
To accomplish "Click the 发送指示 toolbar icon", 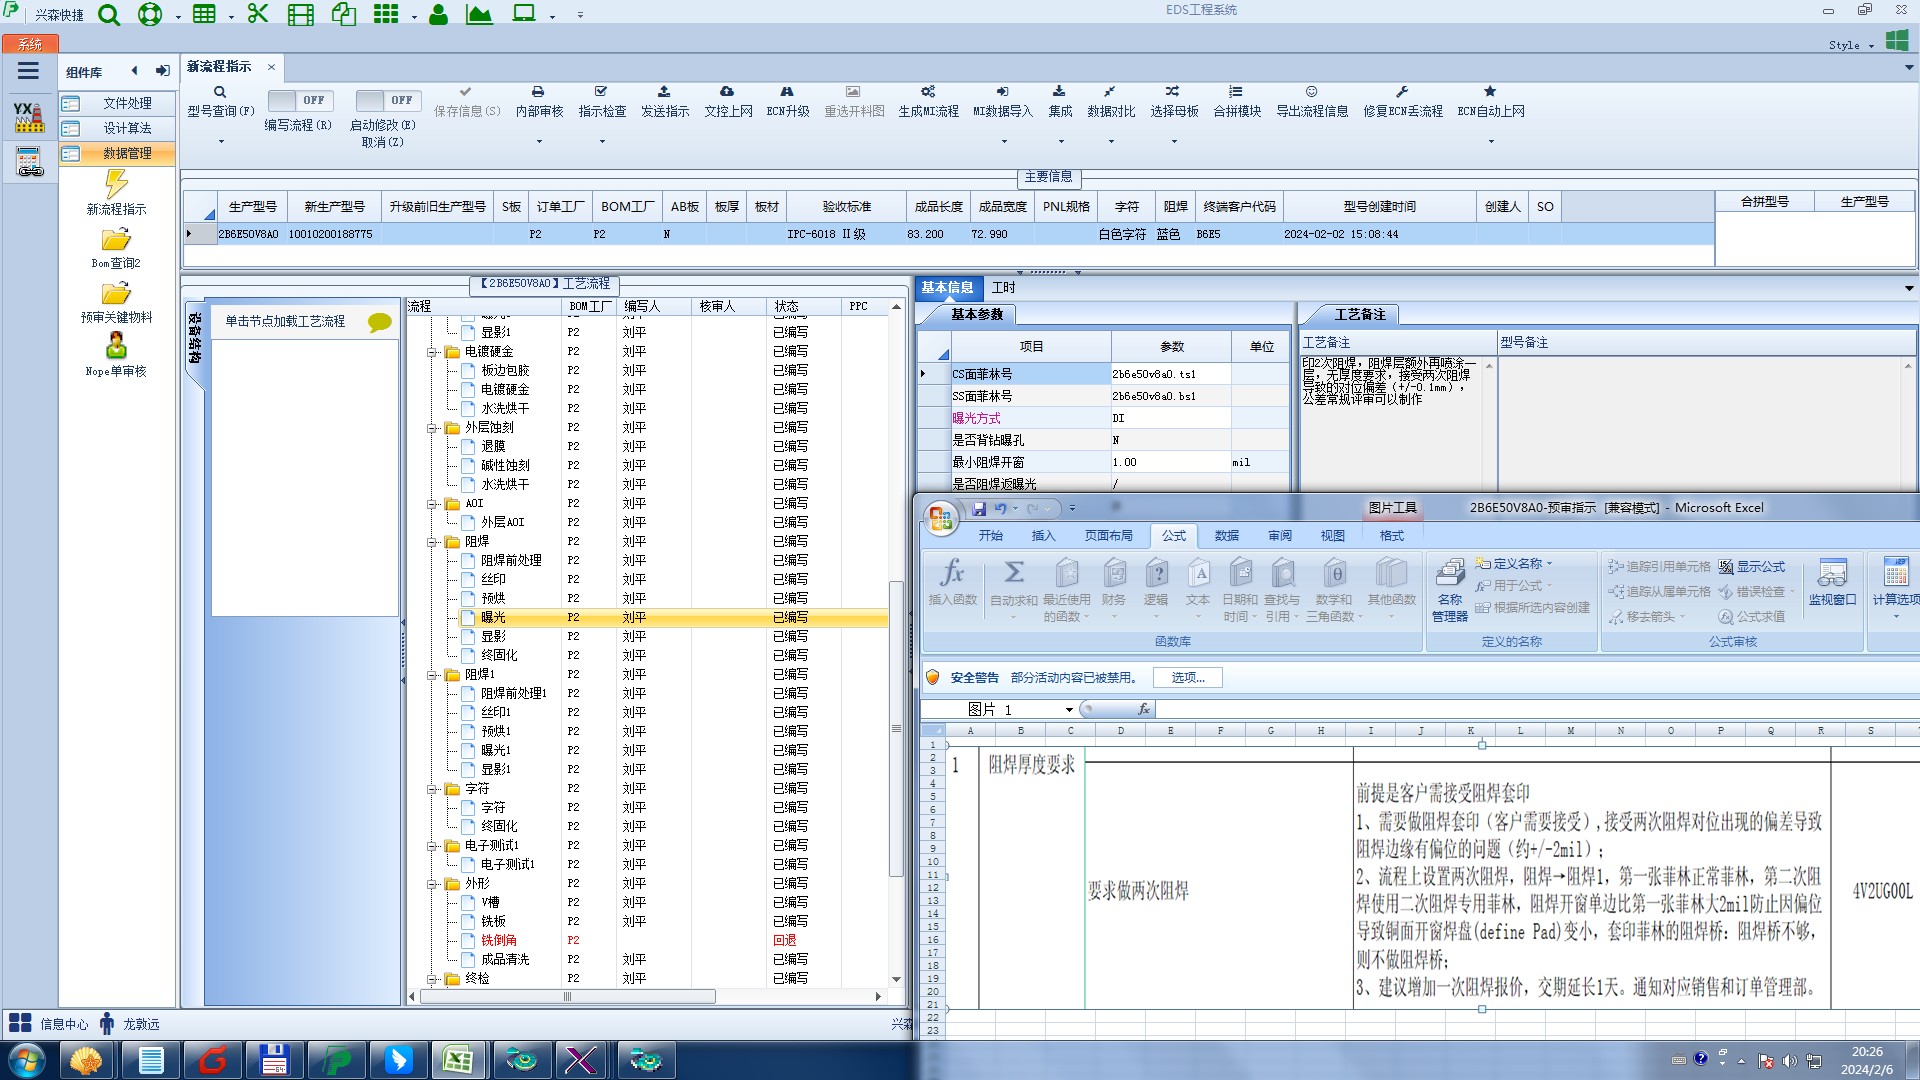I will pos(664,92).
